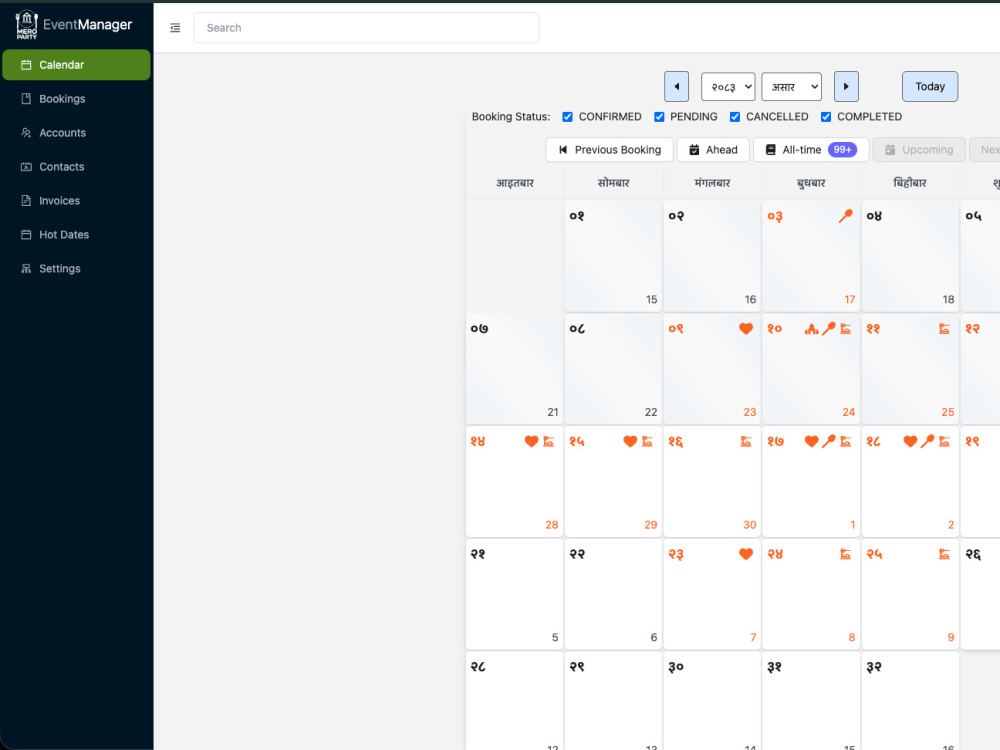Go to previous month with left arrow

pyautogui.click(x=676, y=86)
